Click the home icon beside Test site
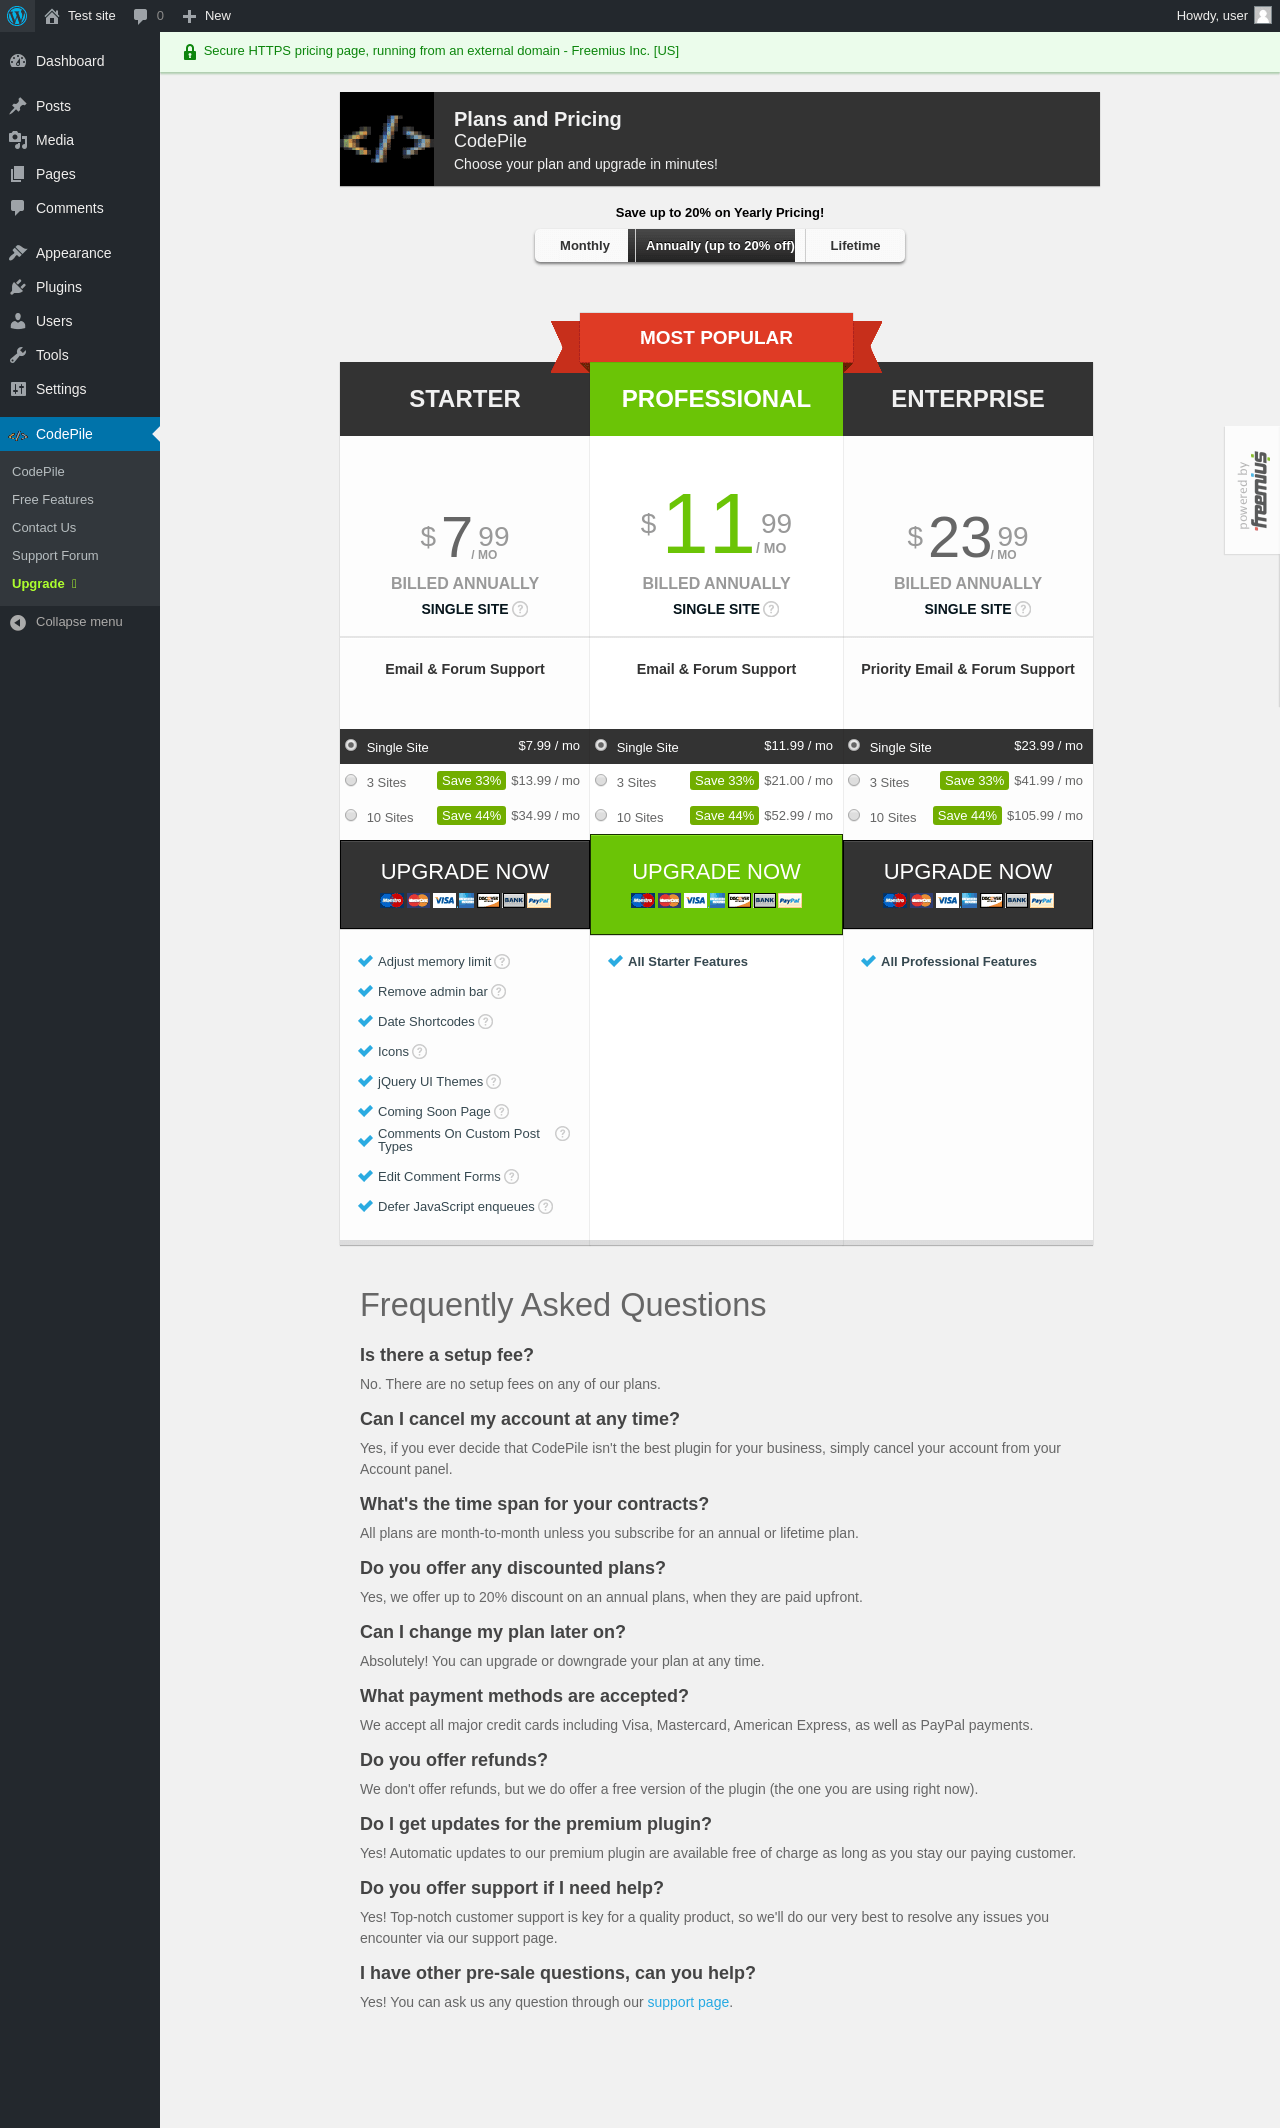 tap(52, 16)
